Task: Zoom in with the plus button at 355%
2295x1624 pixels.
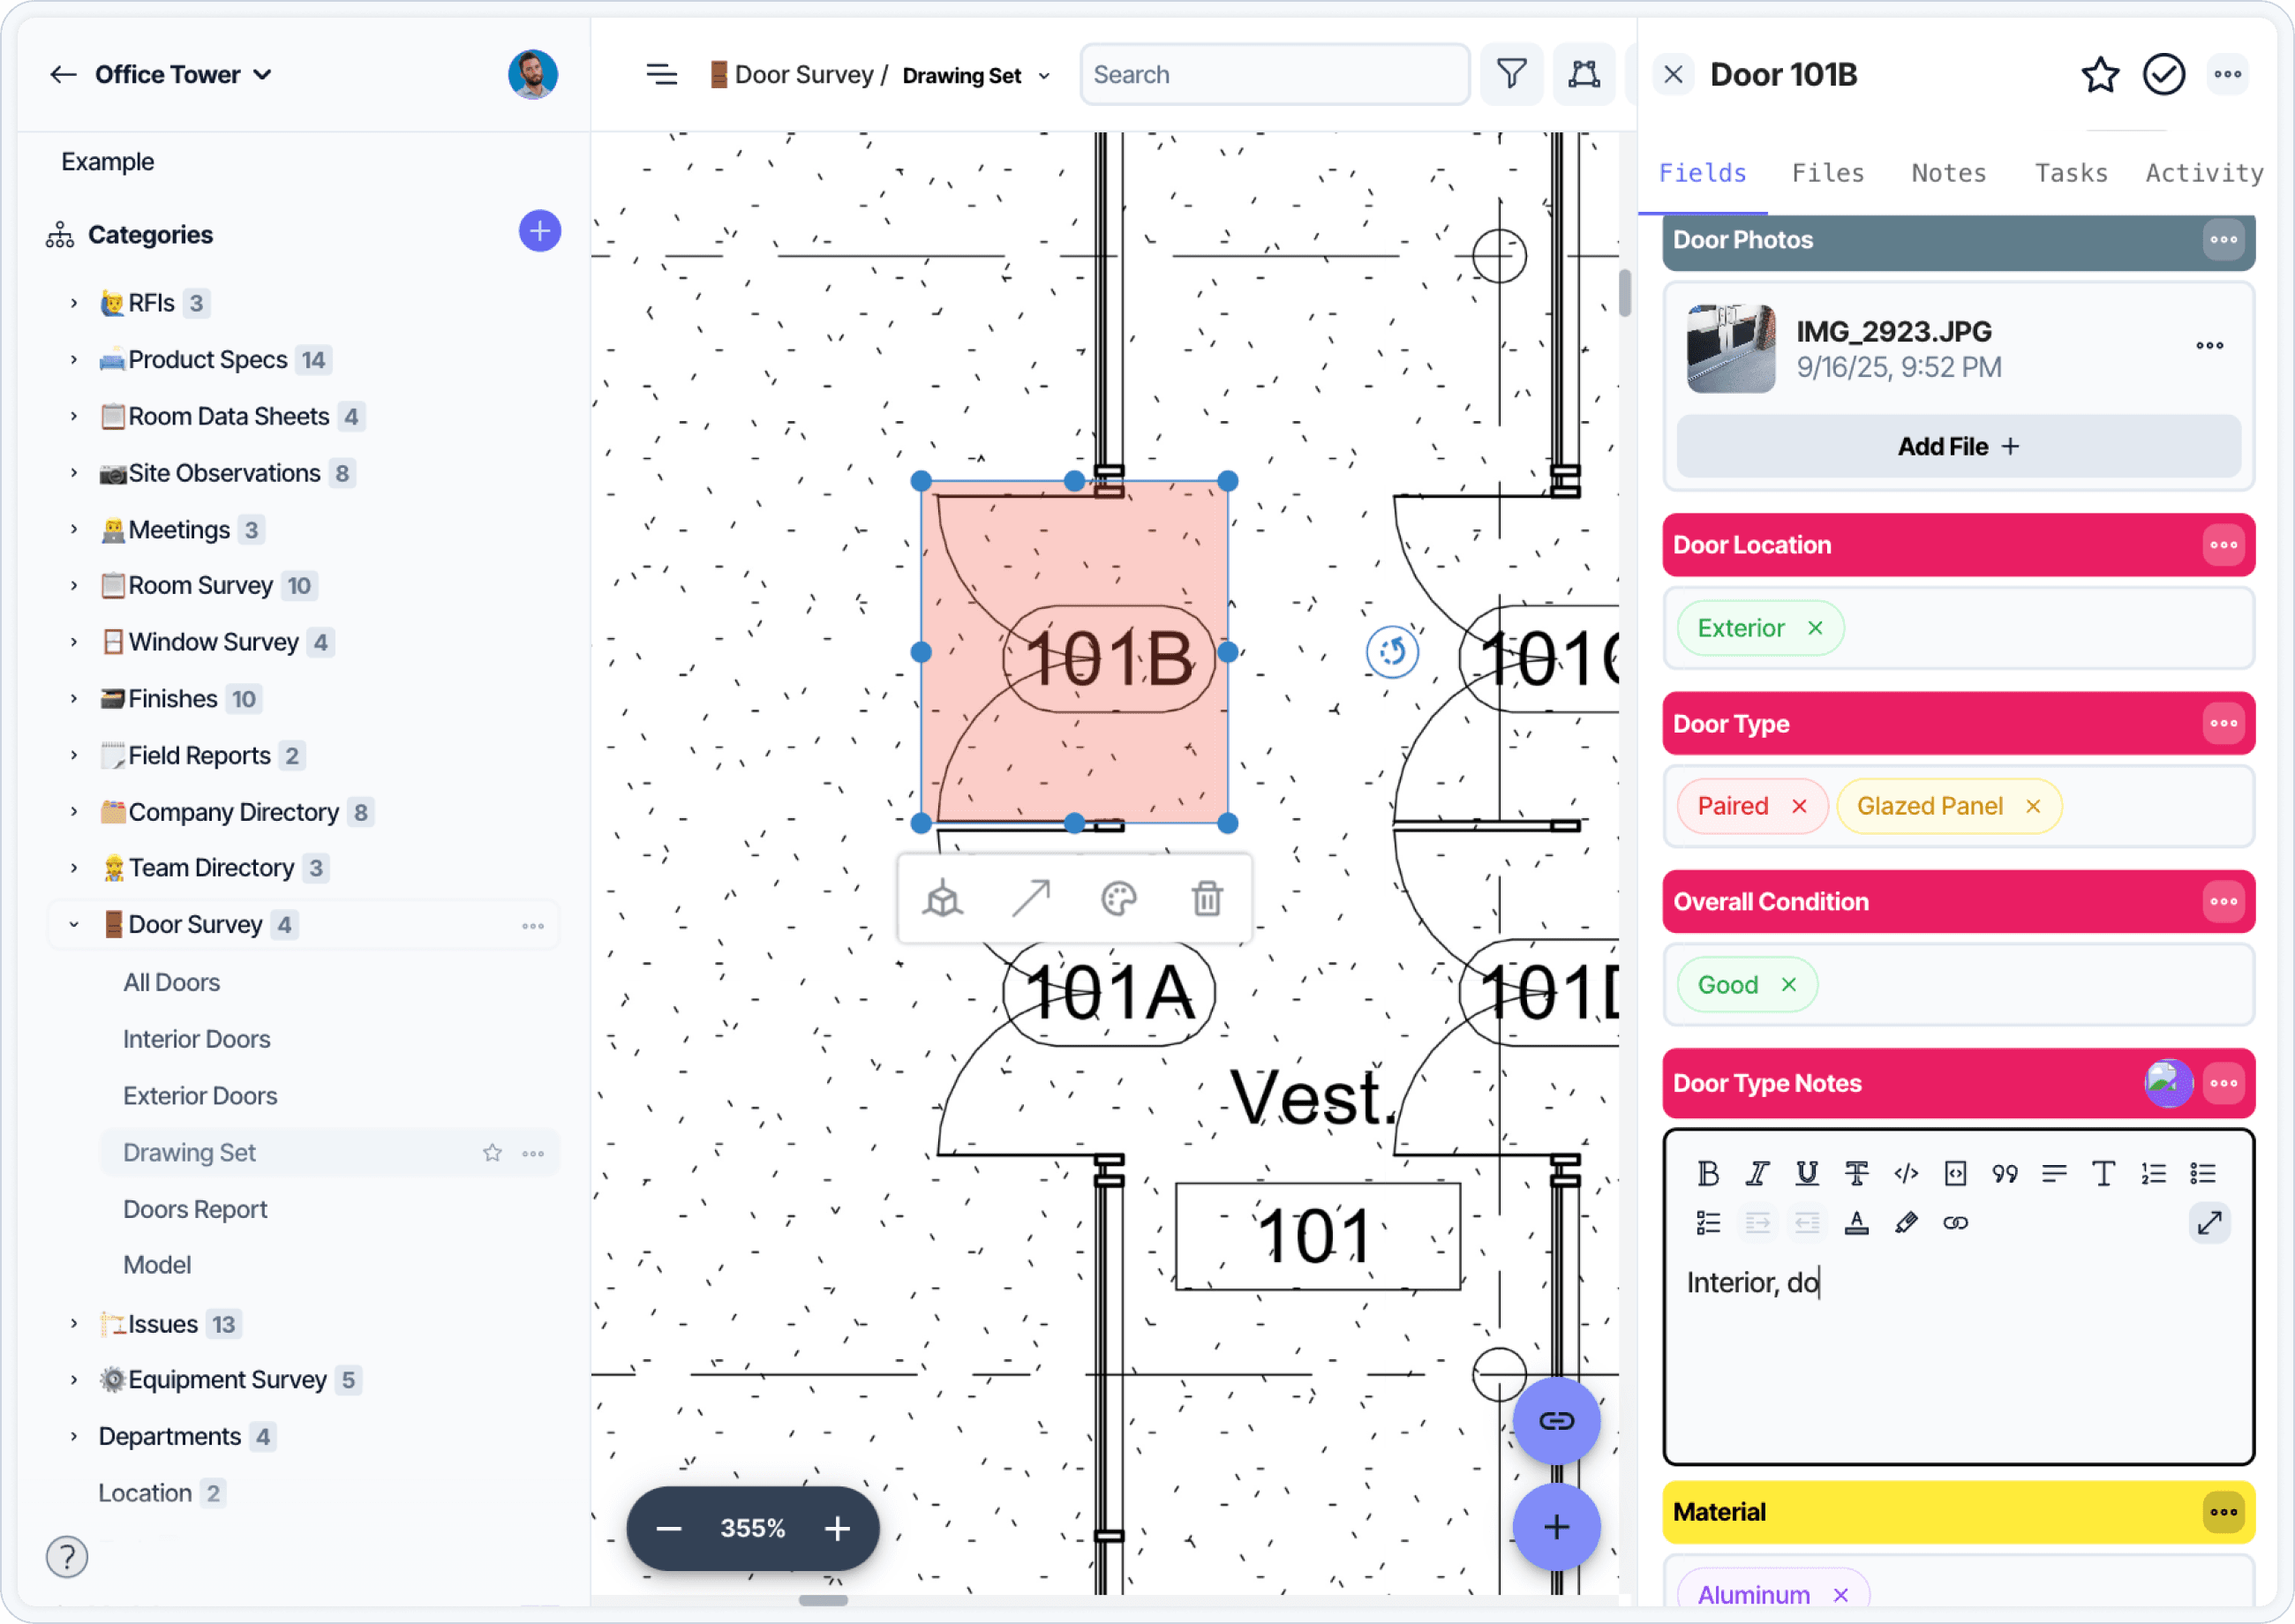Action: [x=837, y=1528]
